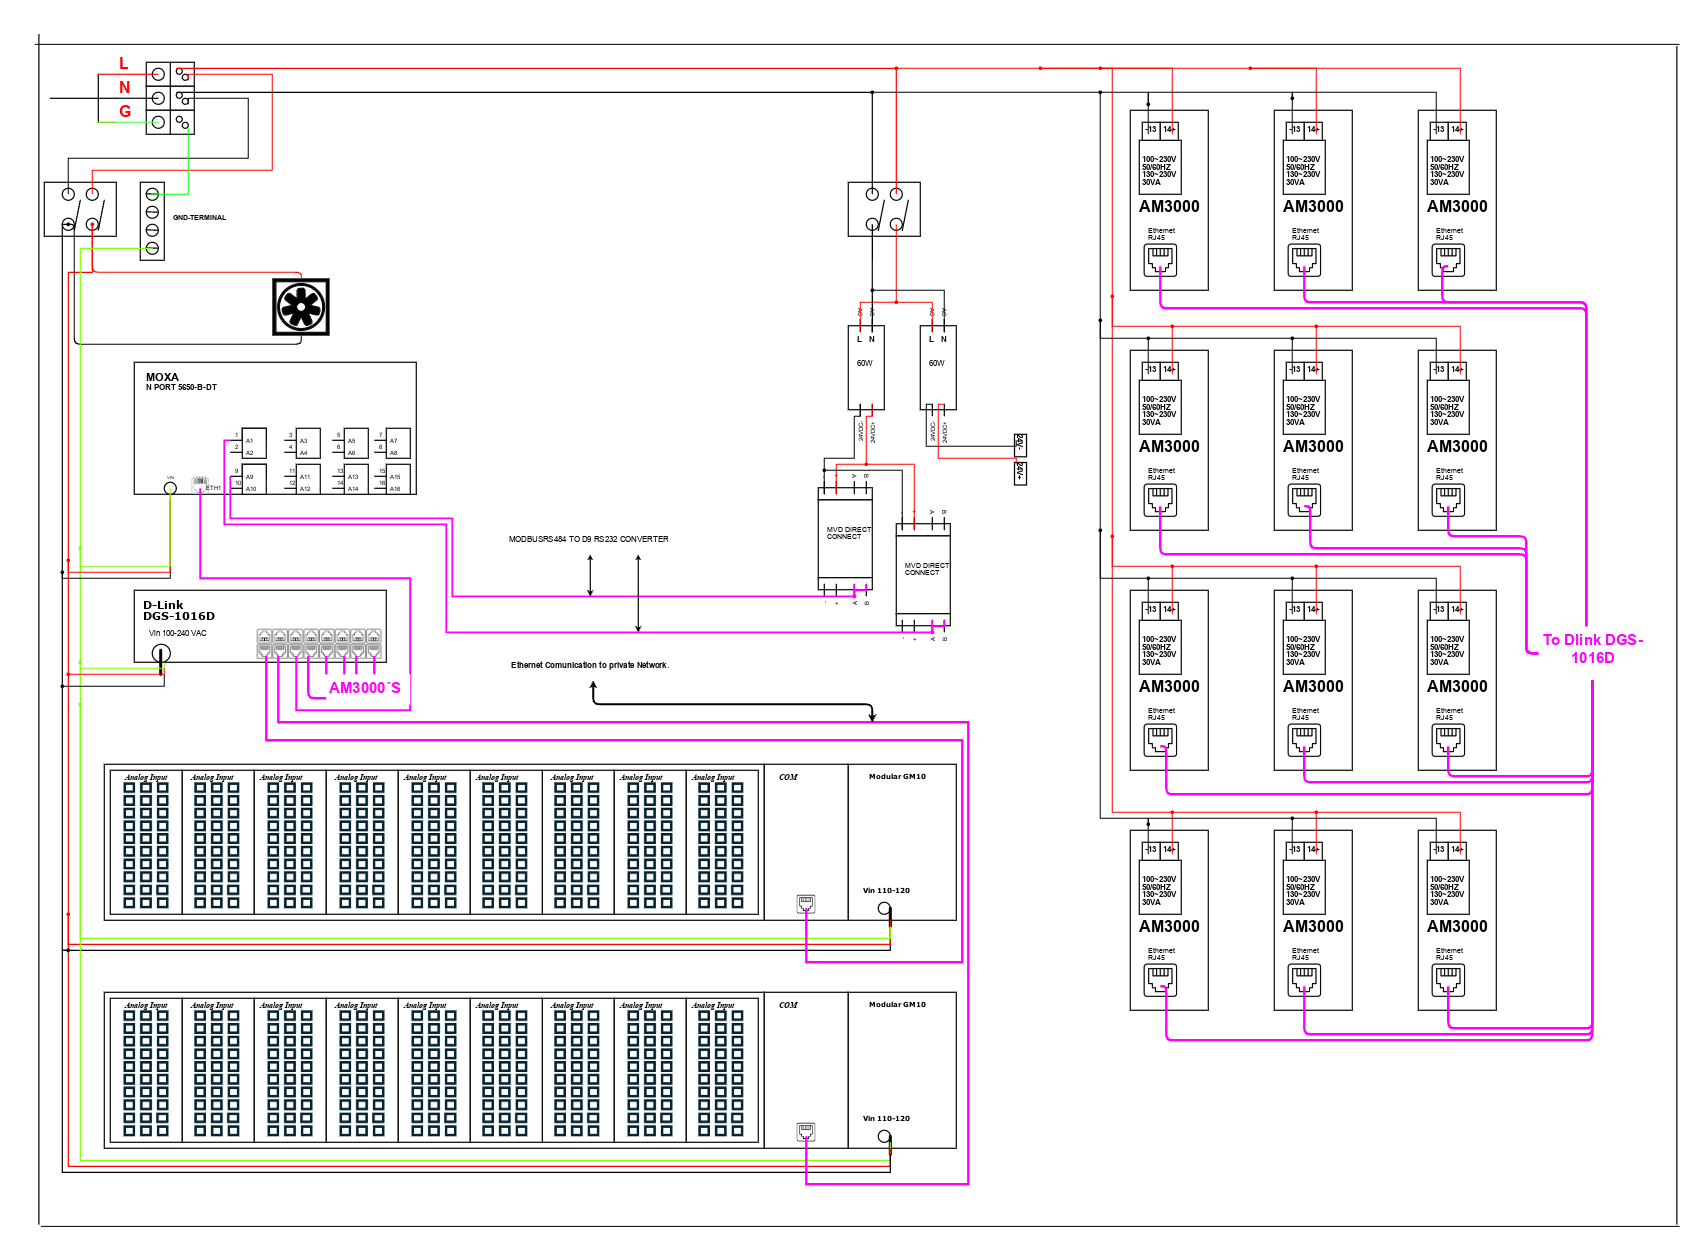Screen dimensions: 1699x1243
Task: Click the green G ground terminal label
Action: pyautogui.click(x=125, y=111)
